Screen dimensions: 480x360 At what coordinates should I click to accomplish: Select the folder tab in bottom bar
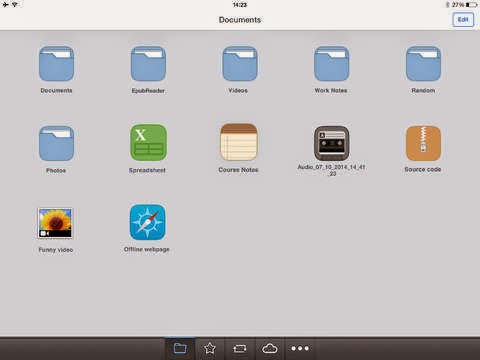click(x=180, y=348)
